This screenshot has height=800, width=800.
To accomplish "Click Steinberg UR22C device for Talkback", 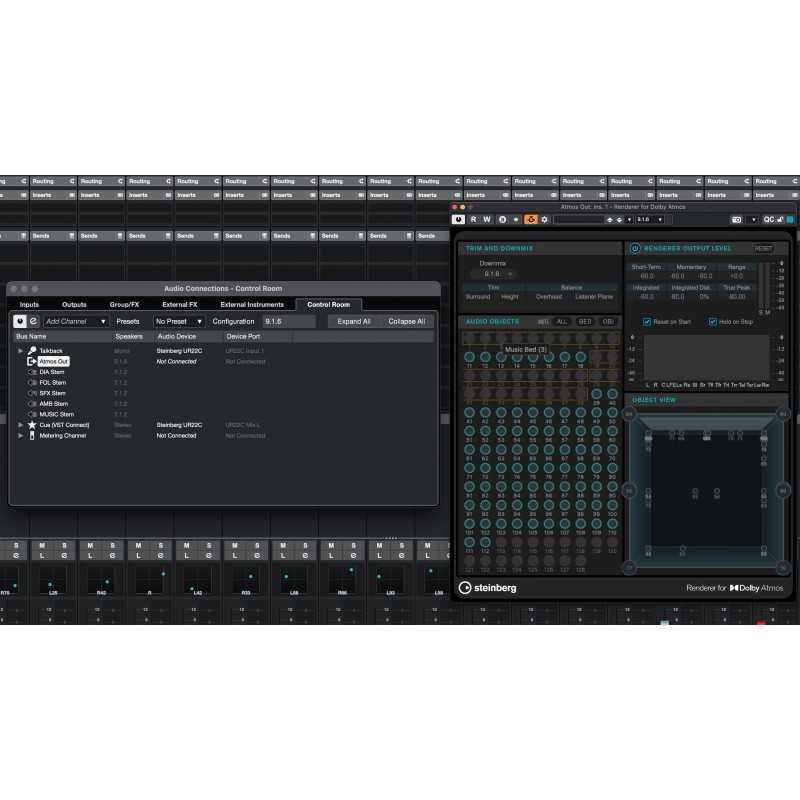I will (x=179, y=351).
